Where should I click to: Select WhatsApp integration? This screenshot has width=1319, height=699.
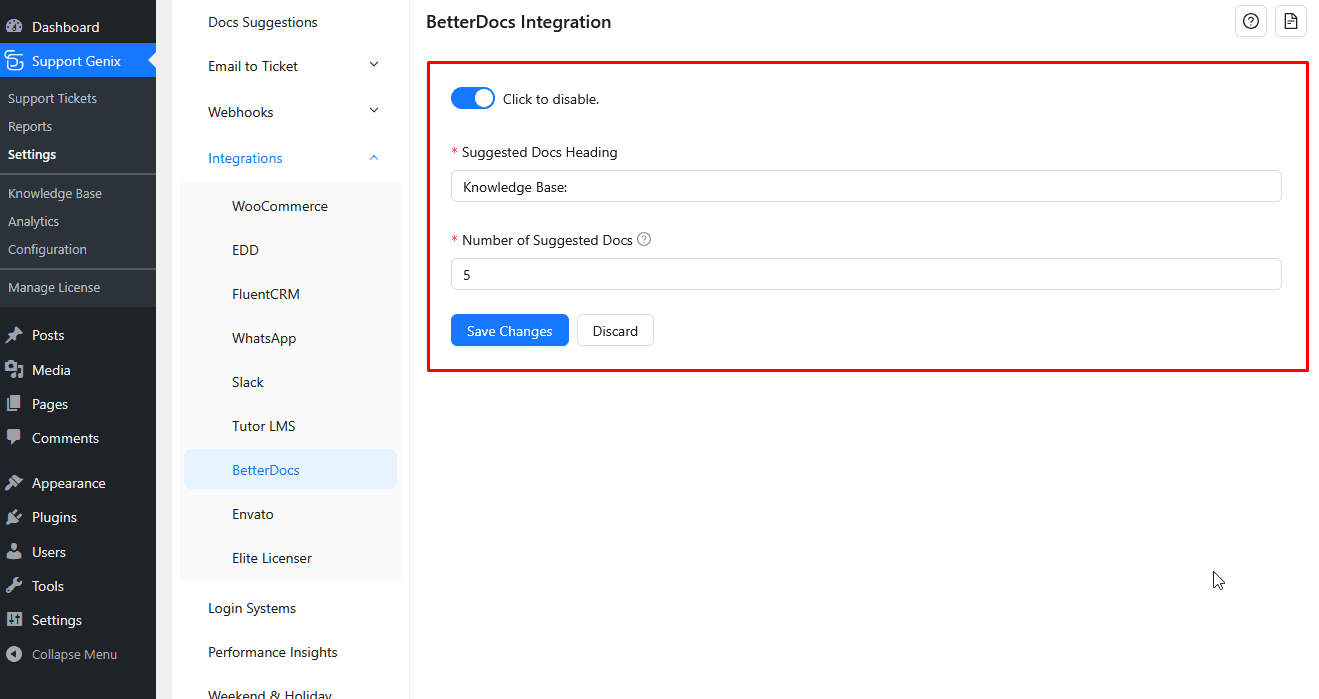click(x=264, y=338)
